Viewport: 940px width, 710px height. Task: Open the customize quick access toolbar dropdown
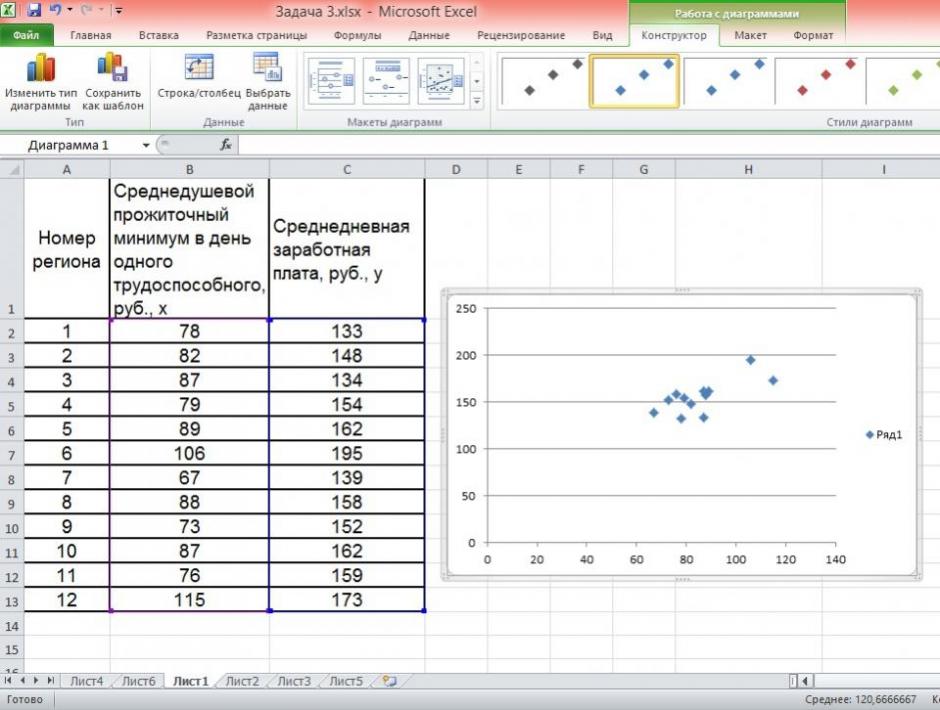point(119,11)
